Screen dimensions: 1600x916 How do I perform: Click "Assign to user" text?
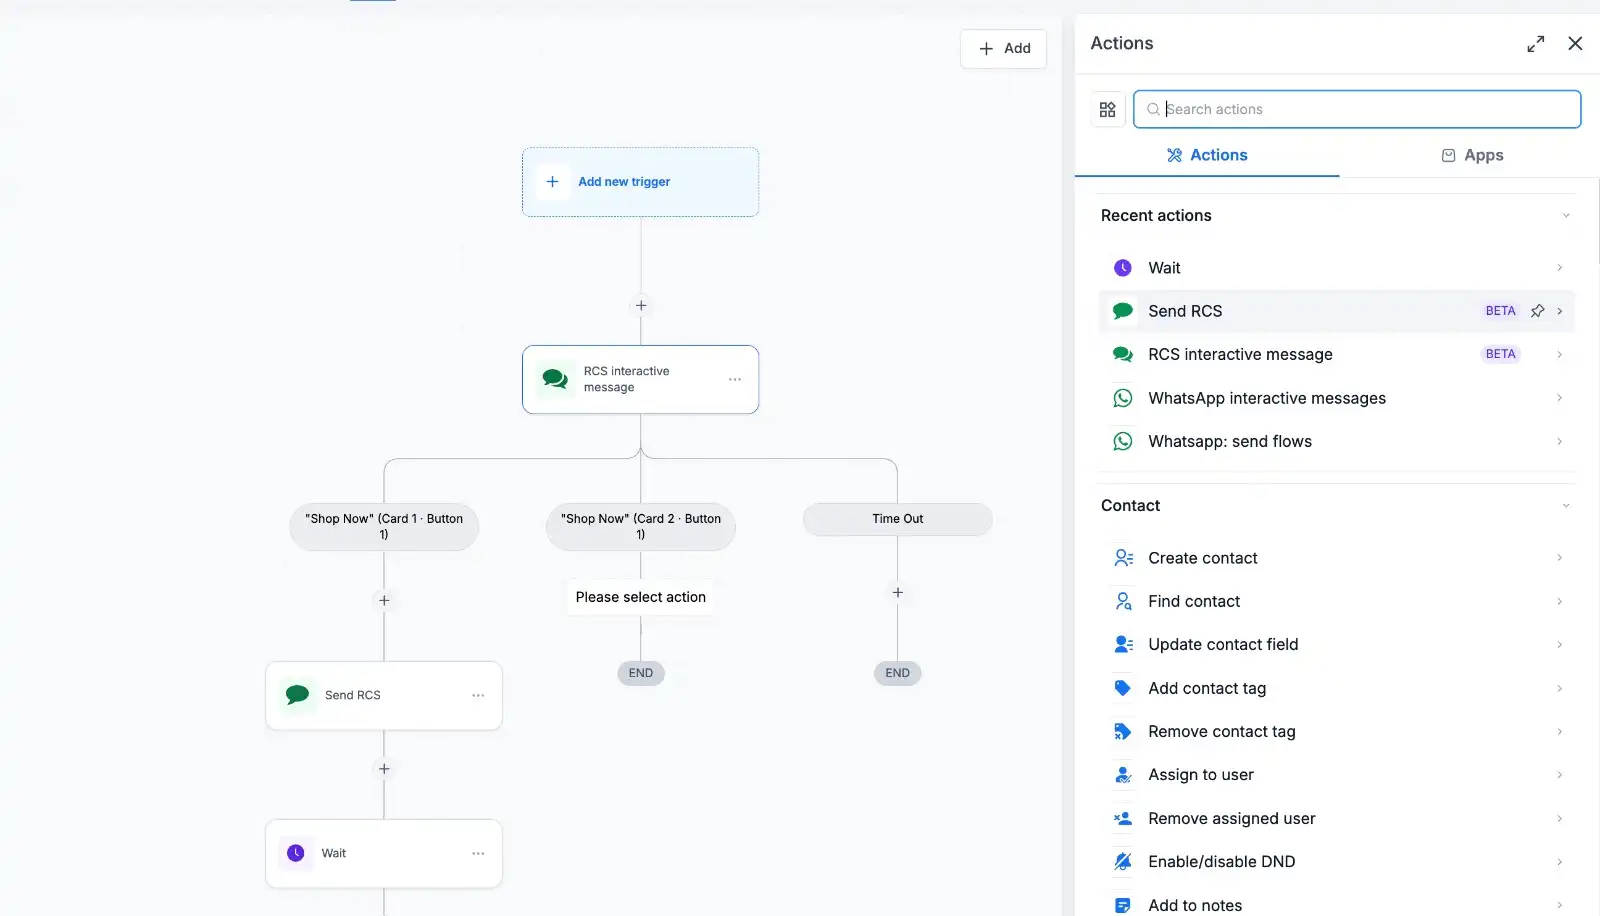tap(1201, 775)
